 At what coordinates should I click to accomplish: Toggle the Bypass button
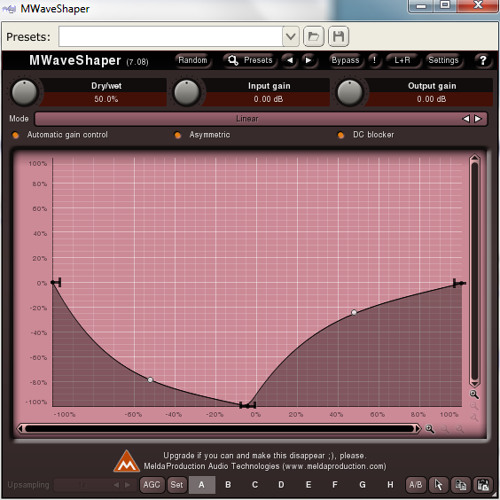345,60
